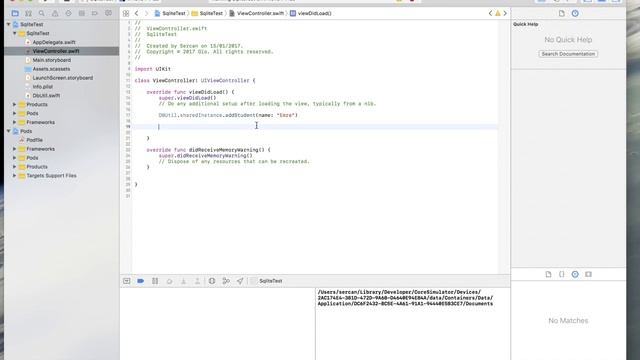Viewport: 640px width, 360px height.
Task: Go forward in editor history
Action: pyautogui.click(x=147, y=13)
